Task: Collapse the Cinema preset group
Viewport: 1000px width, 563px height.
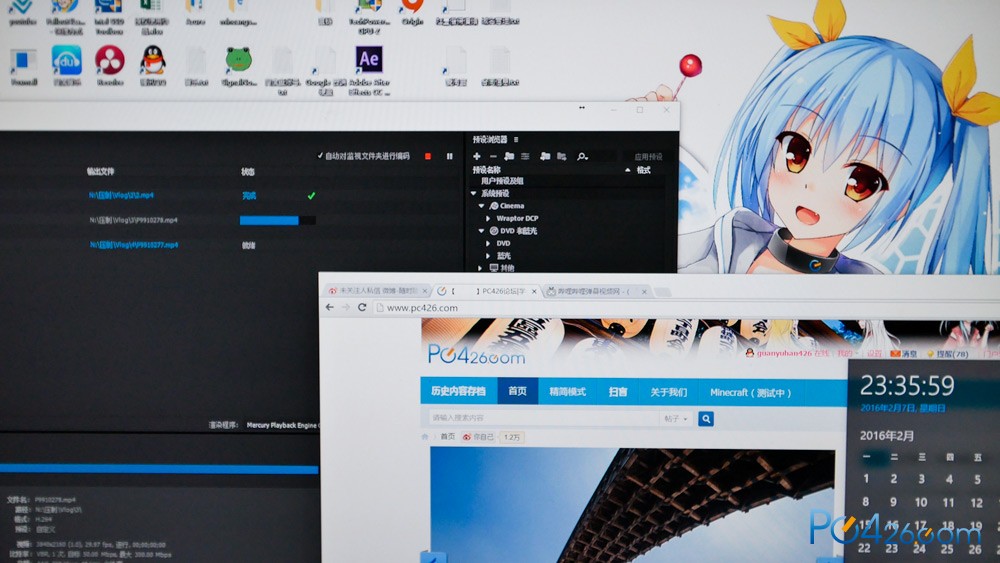Action: (x=482, y=206)
